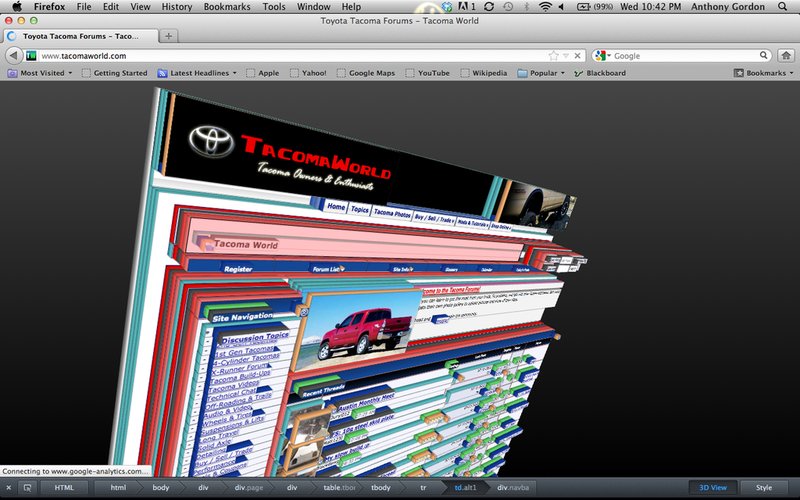This screenshot has height=500, width=800.
Task: Expand the Latest Headlines feed dropdown
Action: [x=197, y=73]
